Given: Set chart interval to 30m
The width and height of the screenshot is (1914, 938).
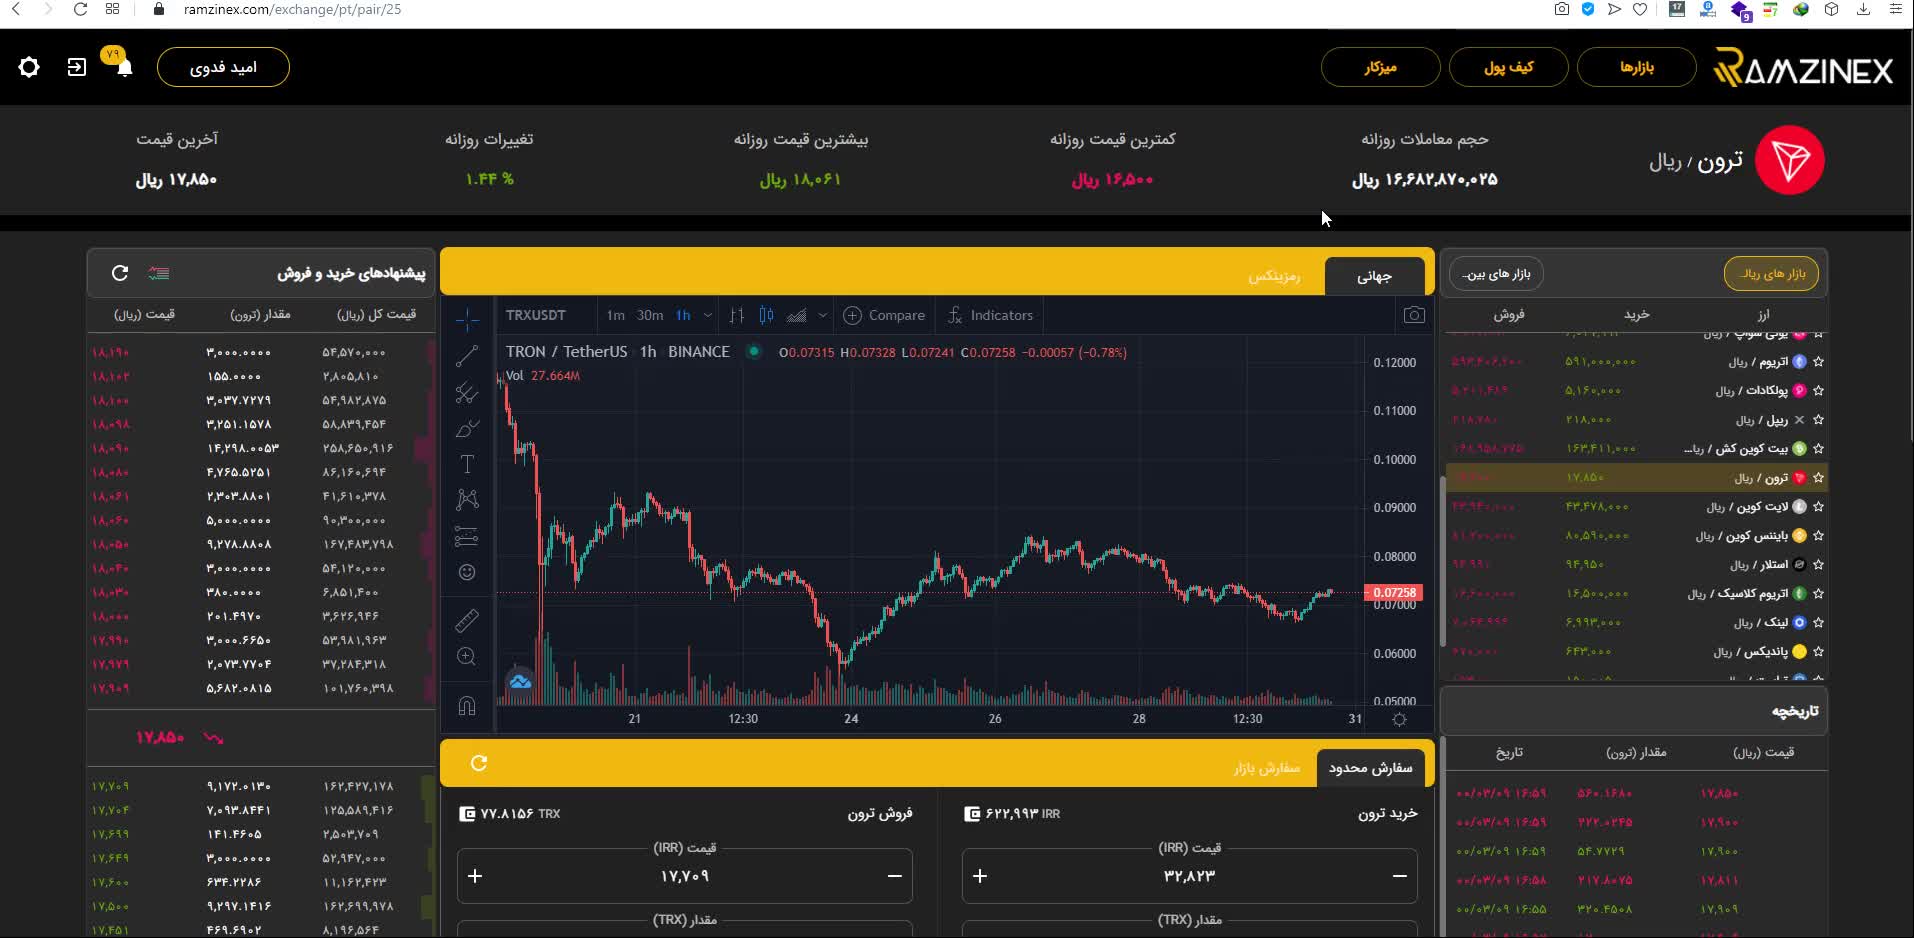Looking at the screenshot, I should [650, 315].
